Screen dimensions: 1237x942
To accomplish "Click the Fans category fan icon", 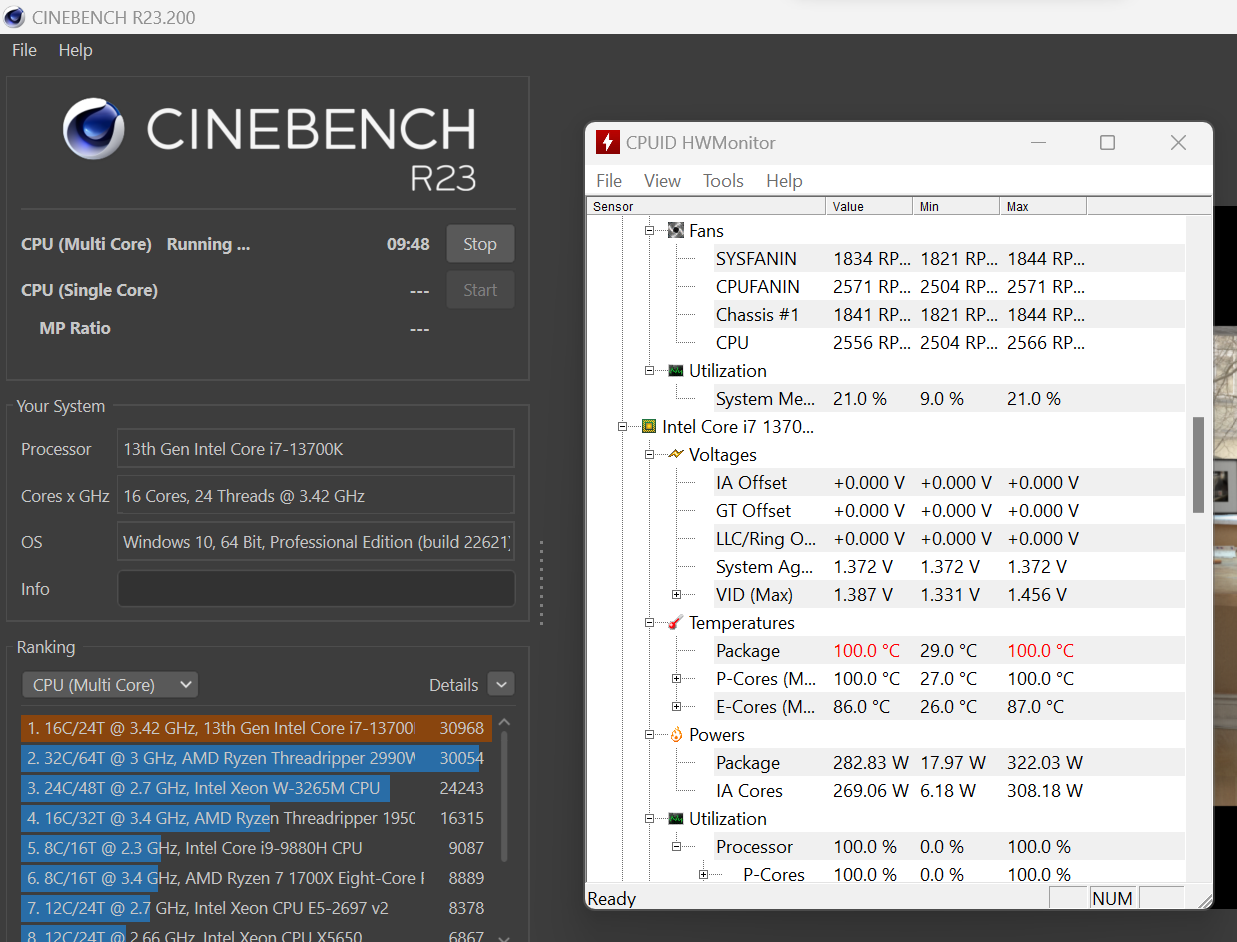I will tap(676, 230).
